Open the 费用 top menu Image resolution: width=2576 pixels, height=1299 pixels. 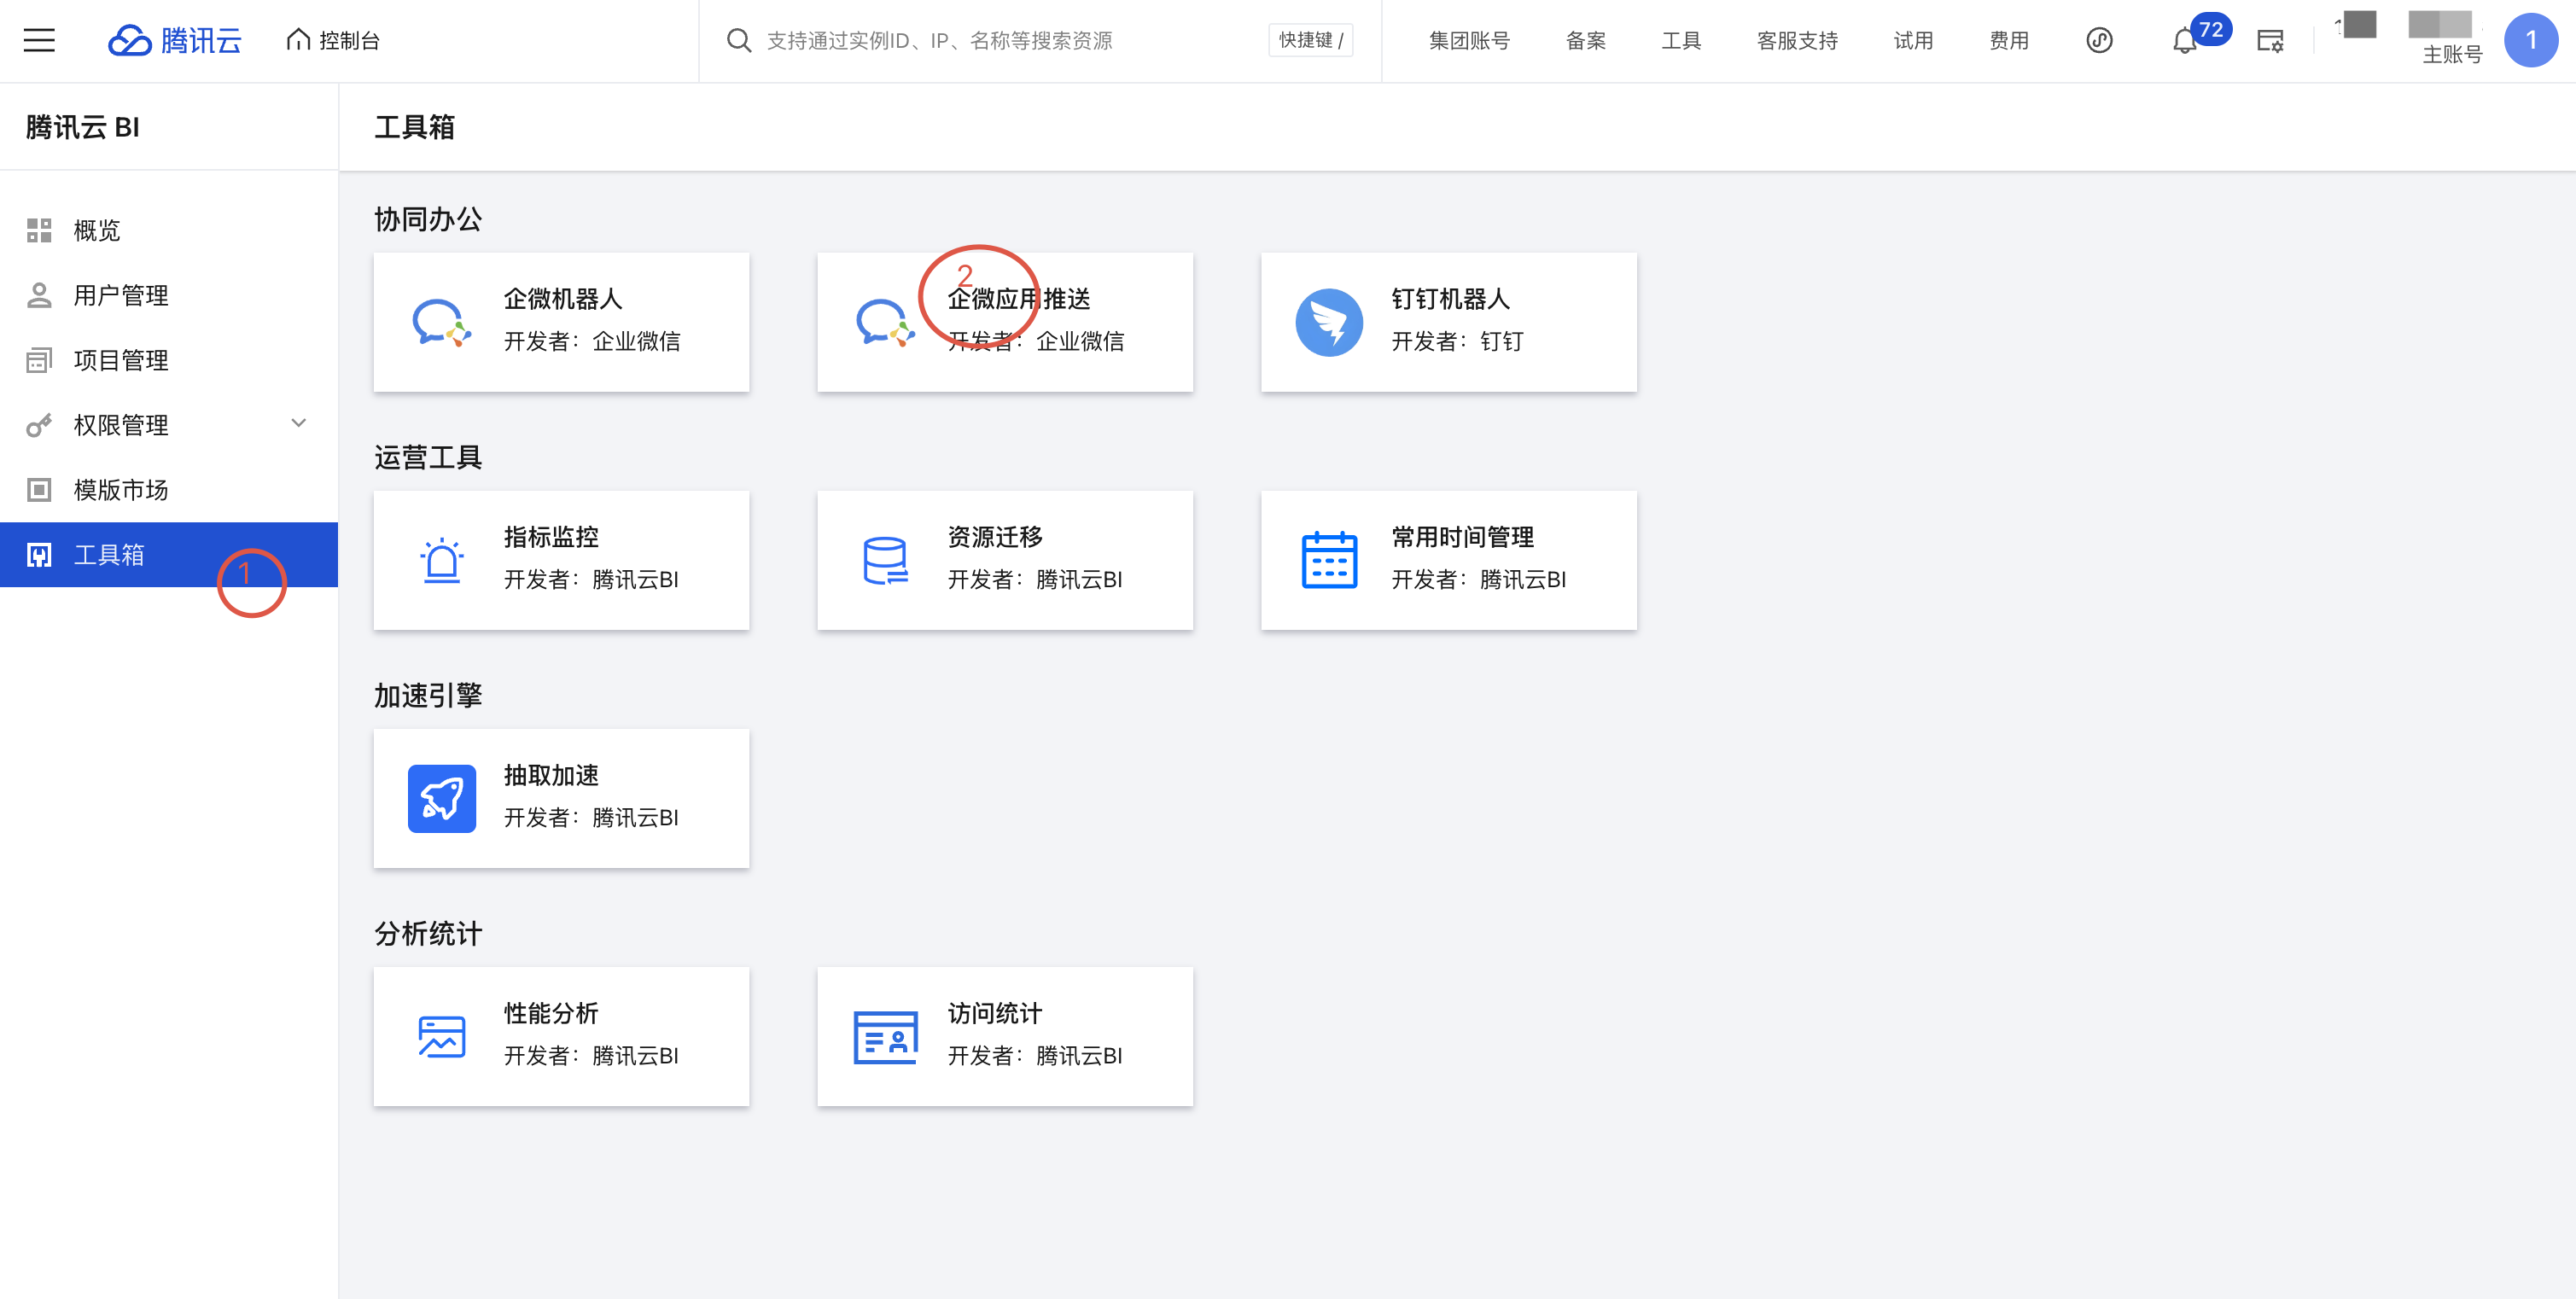coord(2008,40)
